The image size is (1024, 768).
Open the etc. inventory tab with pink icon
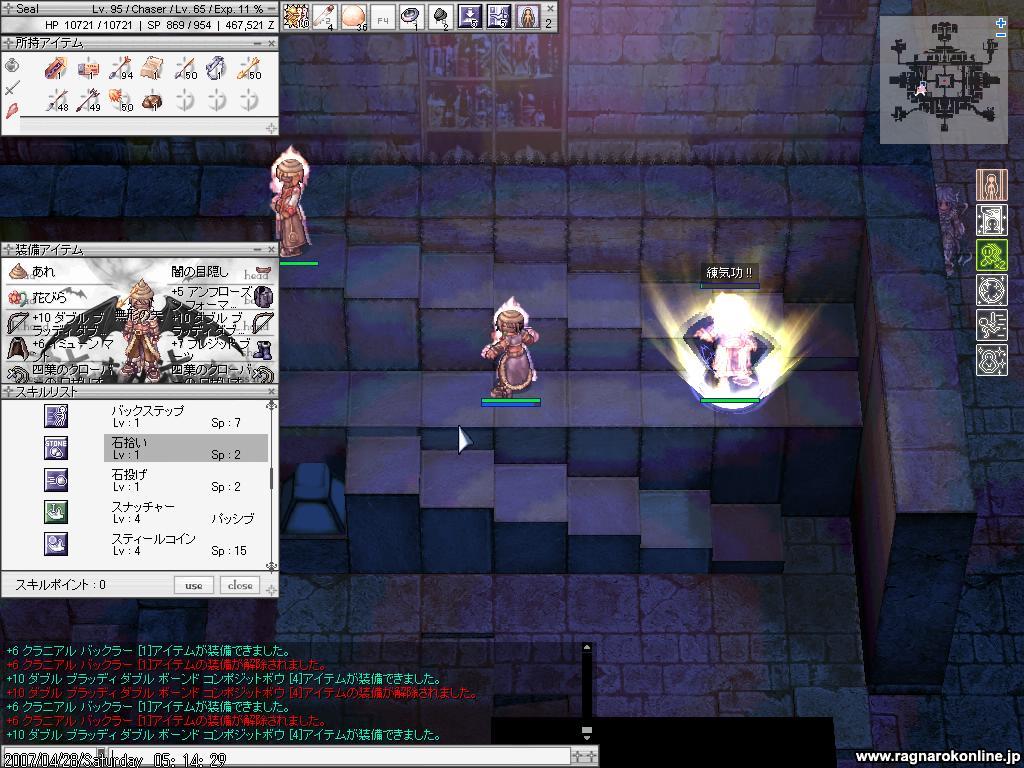coord(12,110)
